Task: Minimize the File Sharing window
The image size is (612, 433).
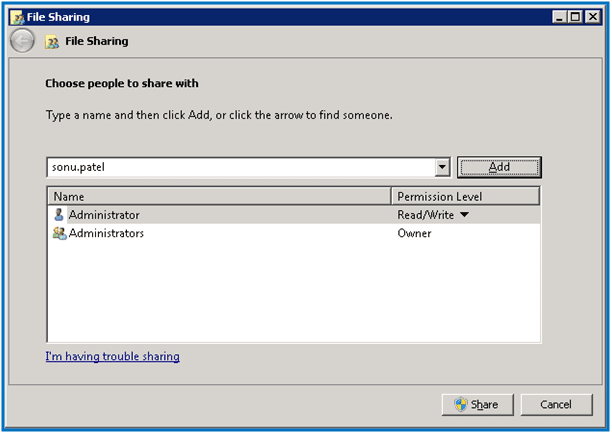Action: click(561, 17)
